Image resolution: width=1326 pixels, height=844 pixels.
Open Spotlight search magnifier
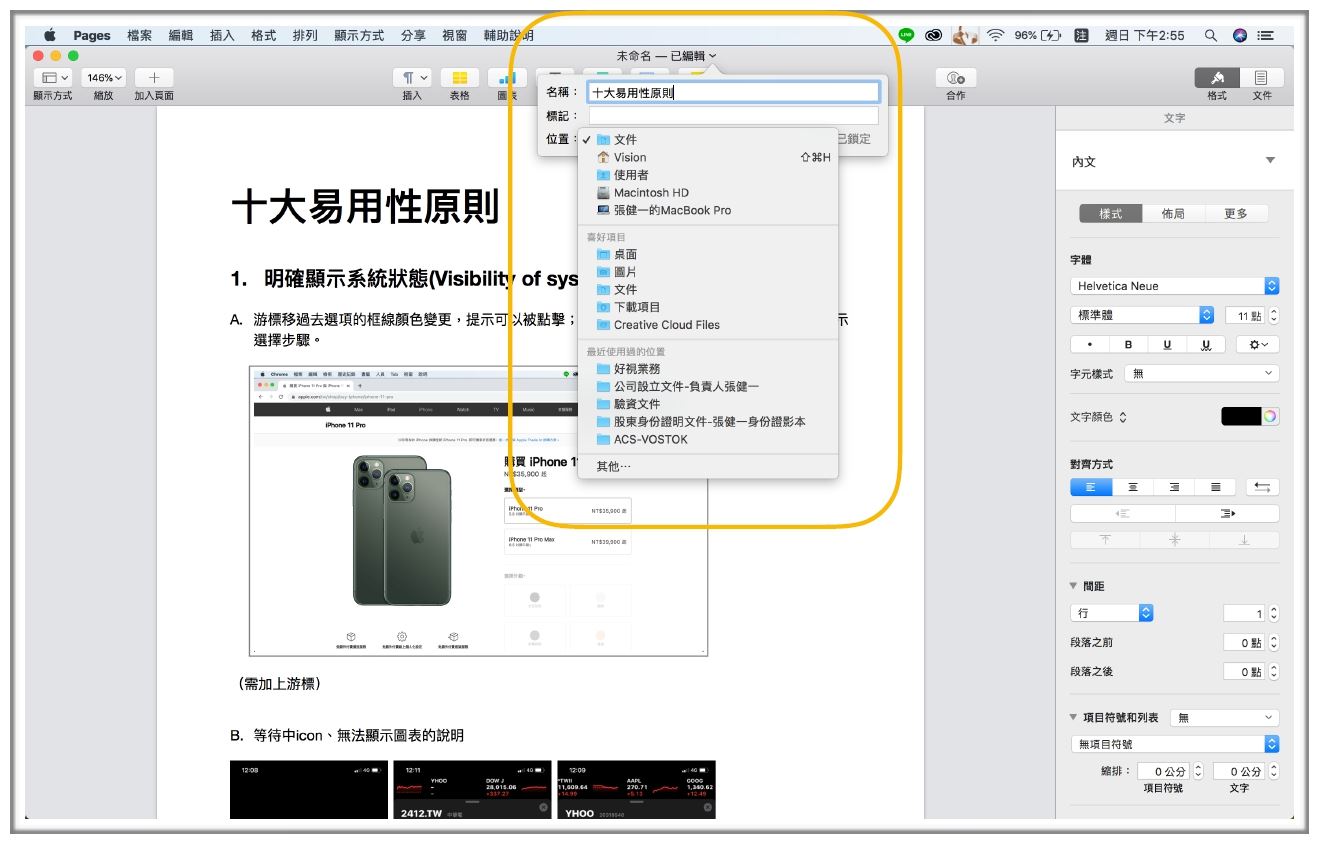1210,35
